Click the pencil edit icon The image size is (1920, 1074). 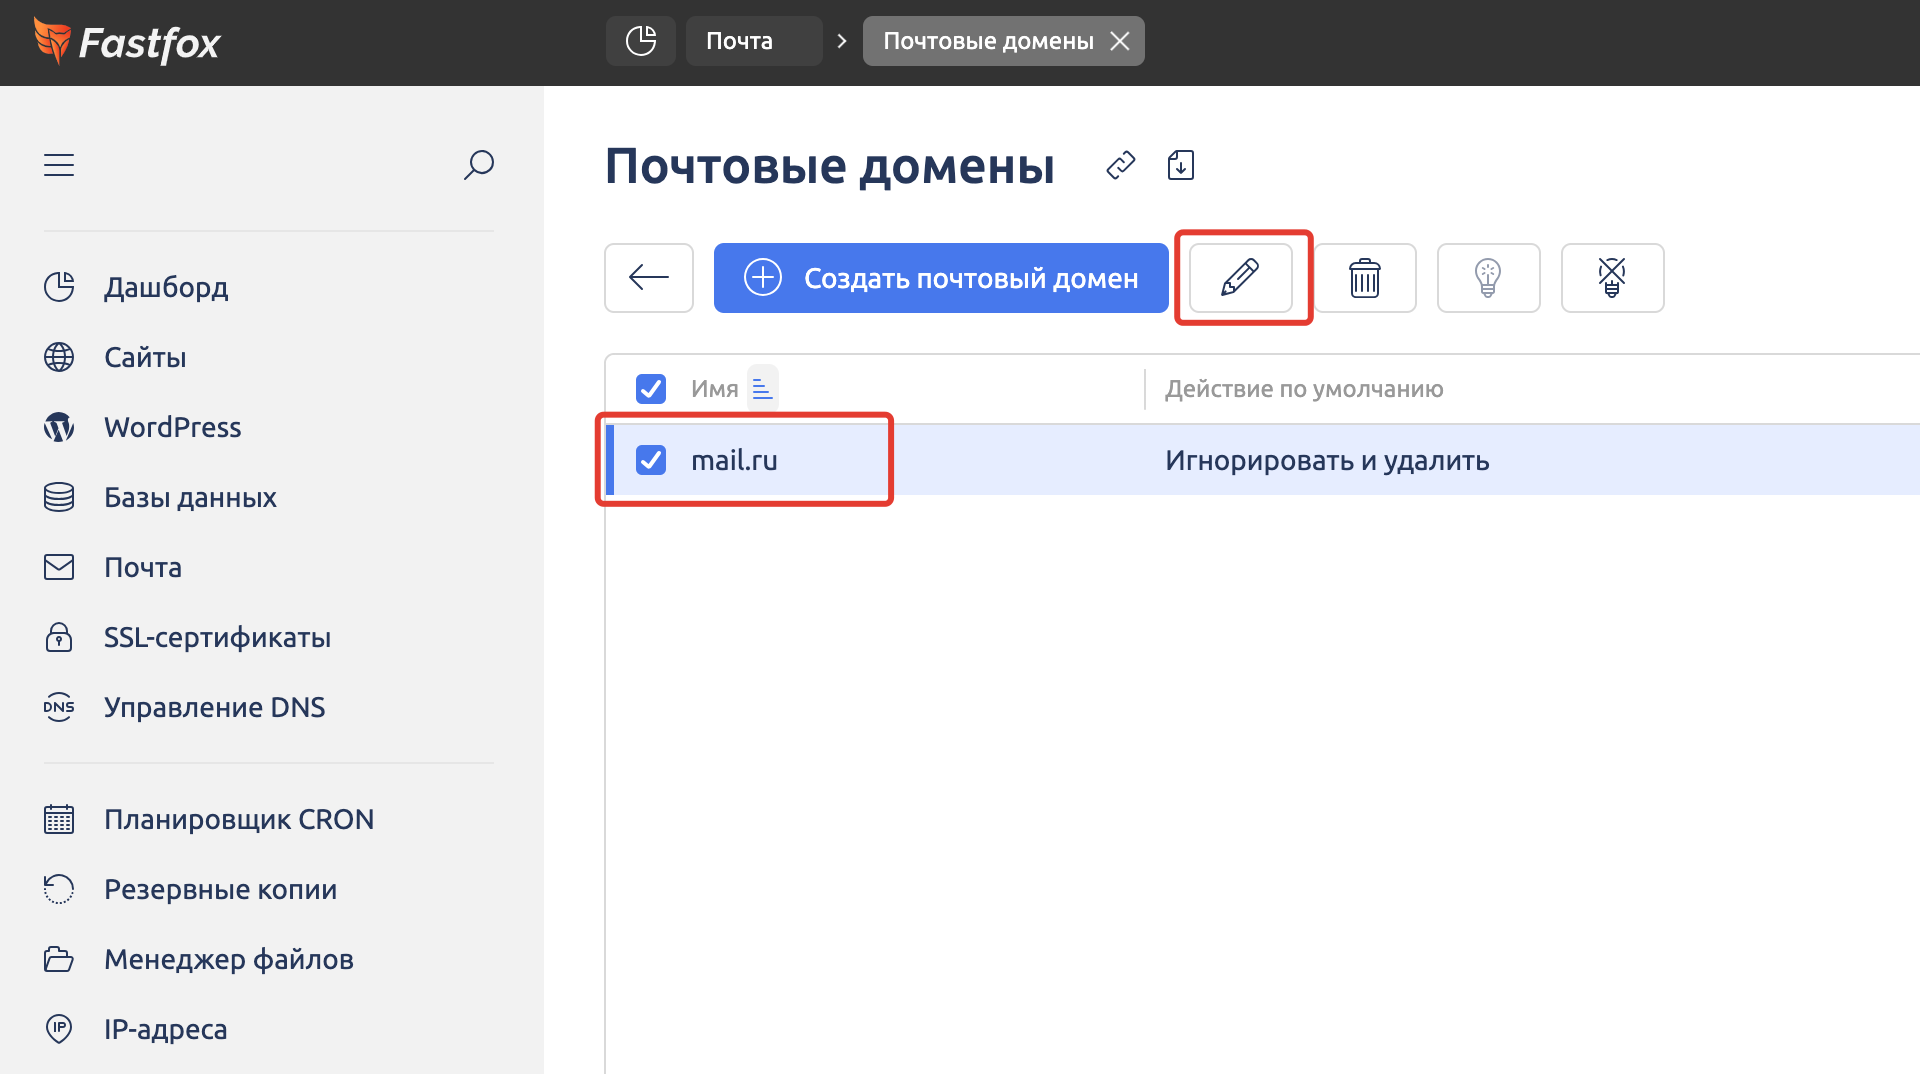1240,278
